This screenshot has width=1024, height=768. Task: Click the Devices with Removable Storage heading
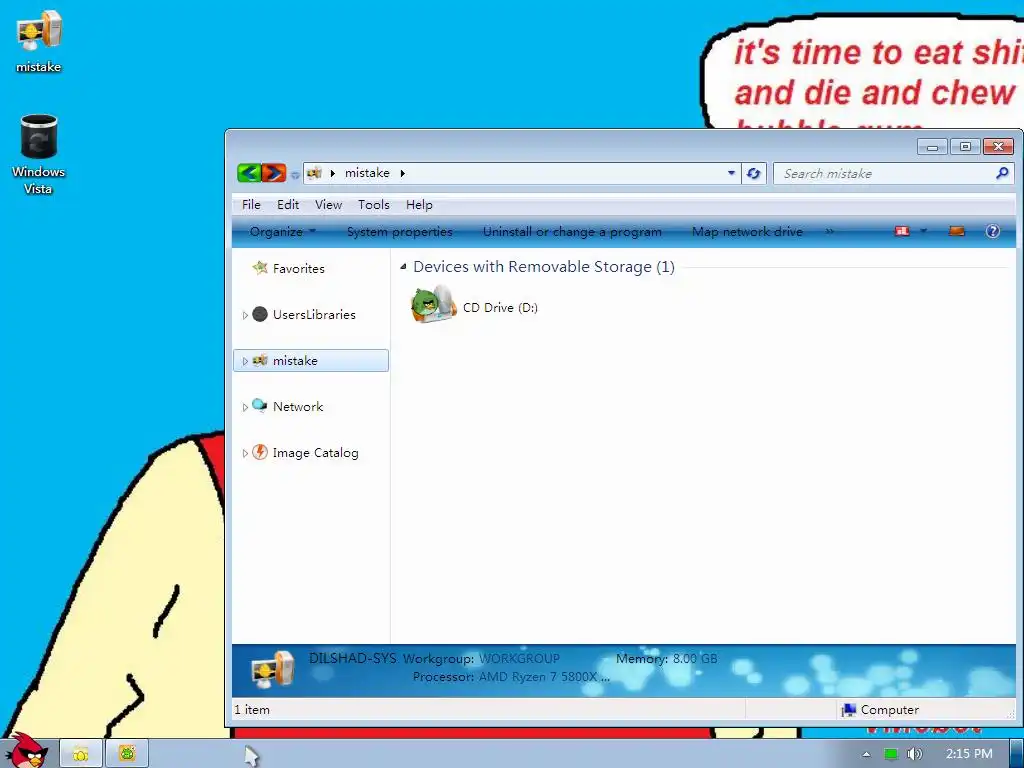[x=543, y=267]
